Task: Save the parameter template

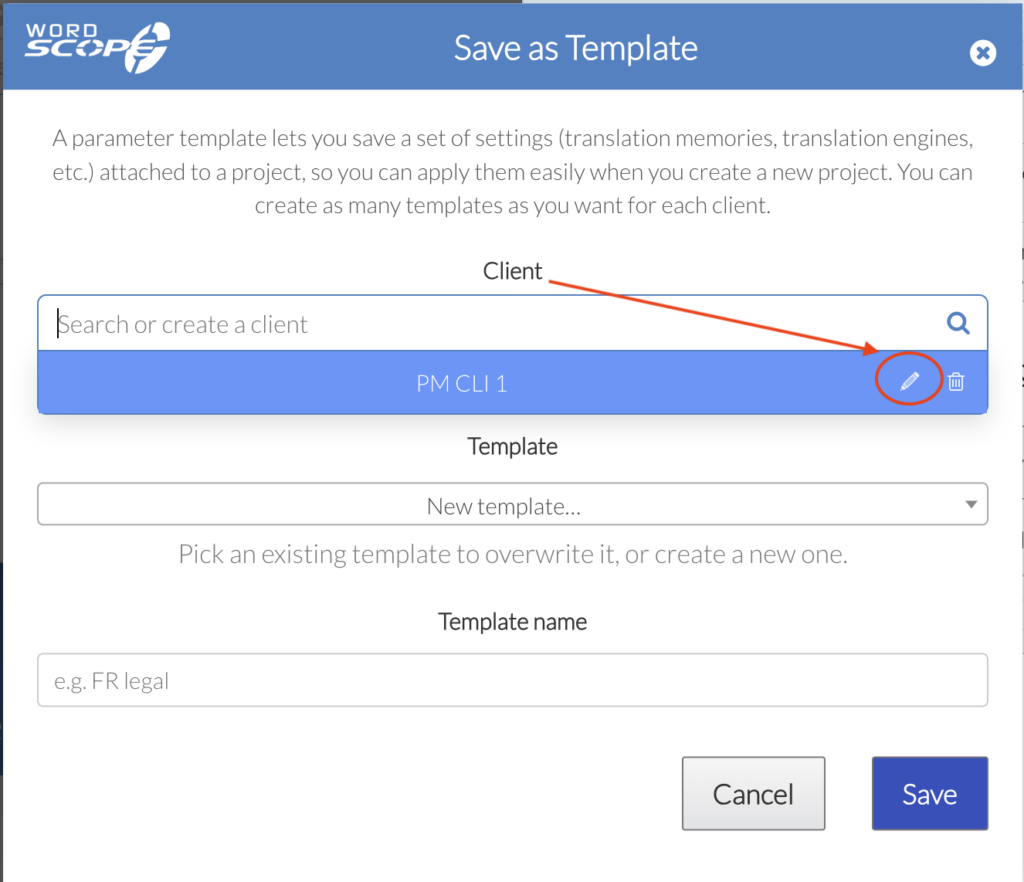Action: 929,793
